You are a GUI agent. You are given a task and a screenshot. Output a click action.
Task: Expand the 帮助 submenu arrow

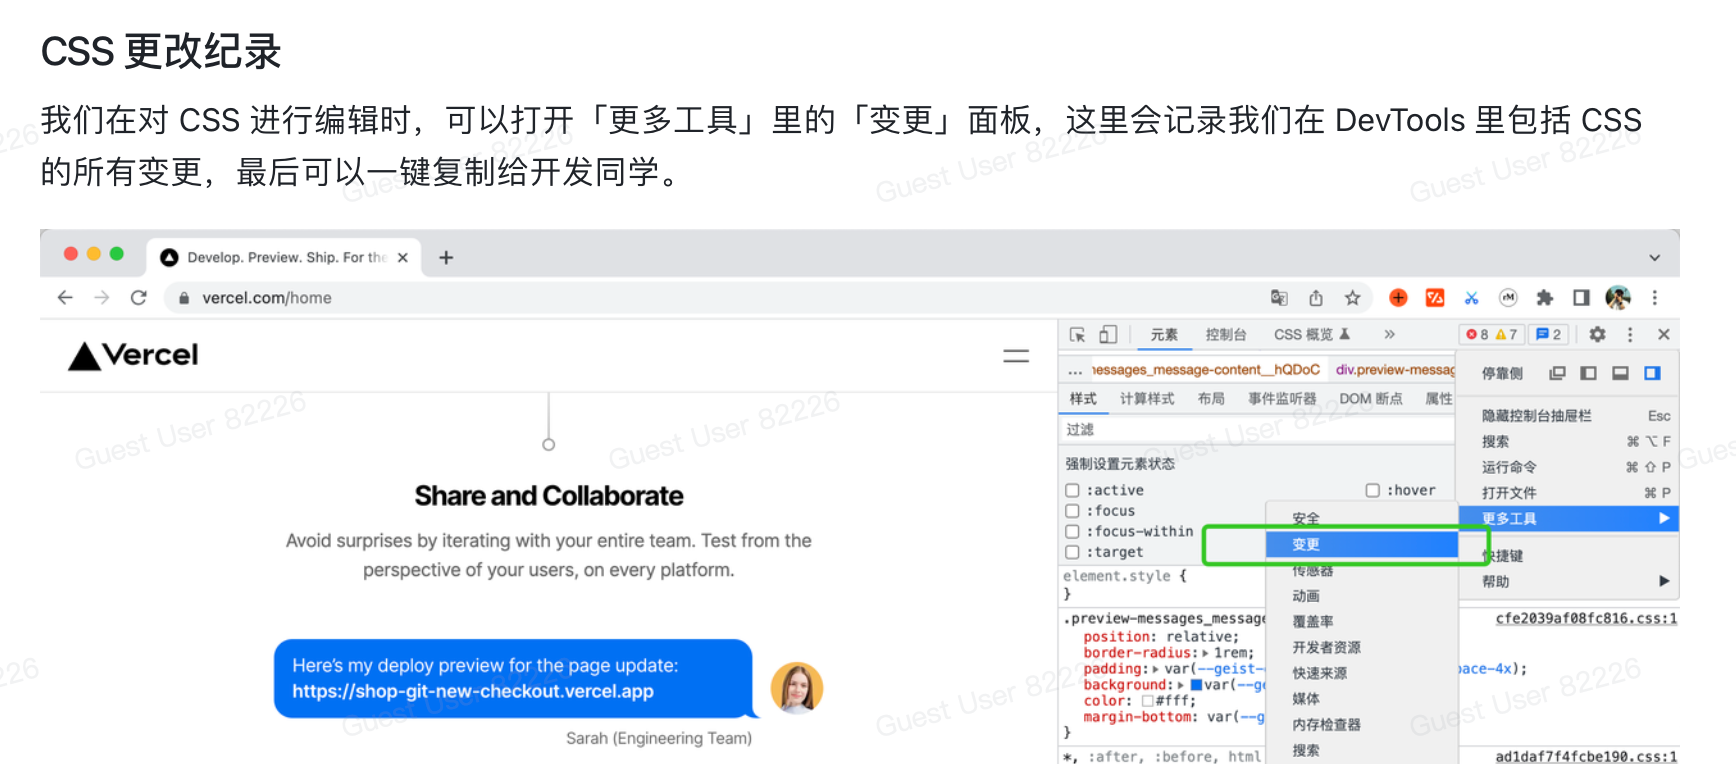pyautogui.click(x=1664, y=581)
